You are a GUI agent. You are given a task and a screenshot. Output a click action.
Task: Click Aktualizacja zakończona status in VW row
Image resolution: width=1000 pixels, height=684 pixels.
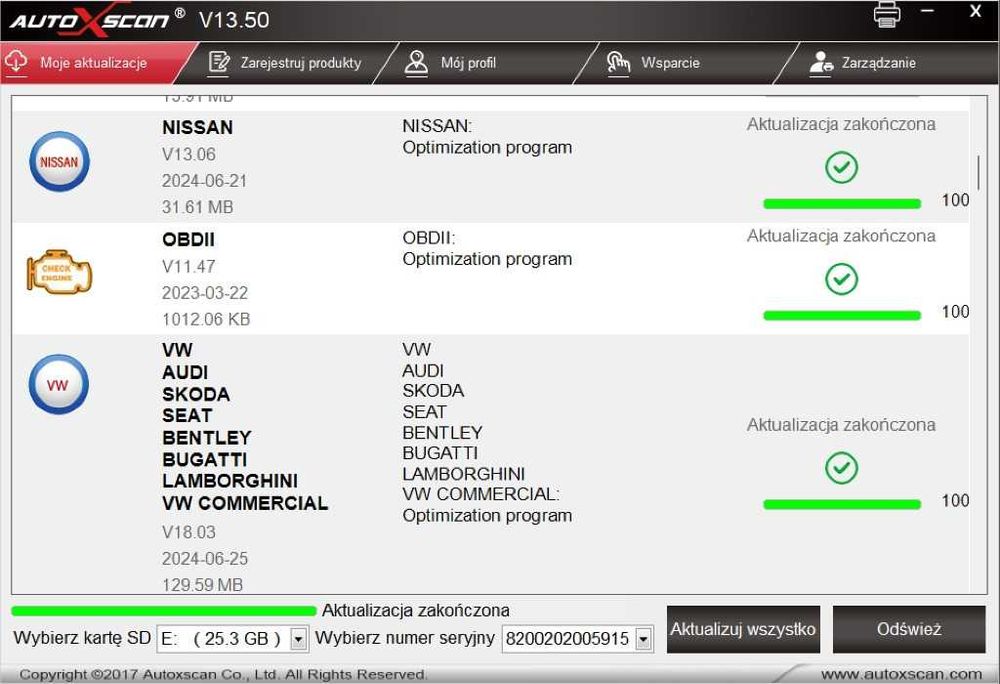(841, 425)
